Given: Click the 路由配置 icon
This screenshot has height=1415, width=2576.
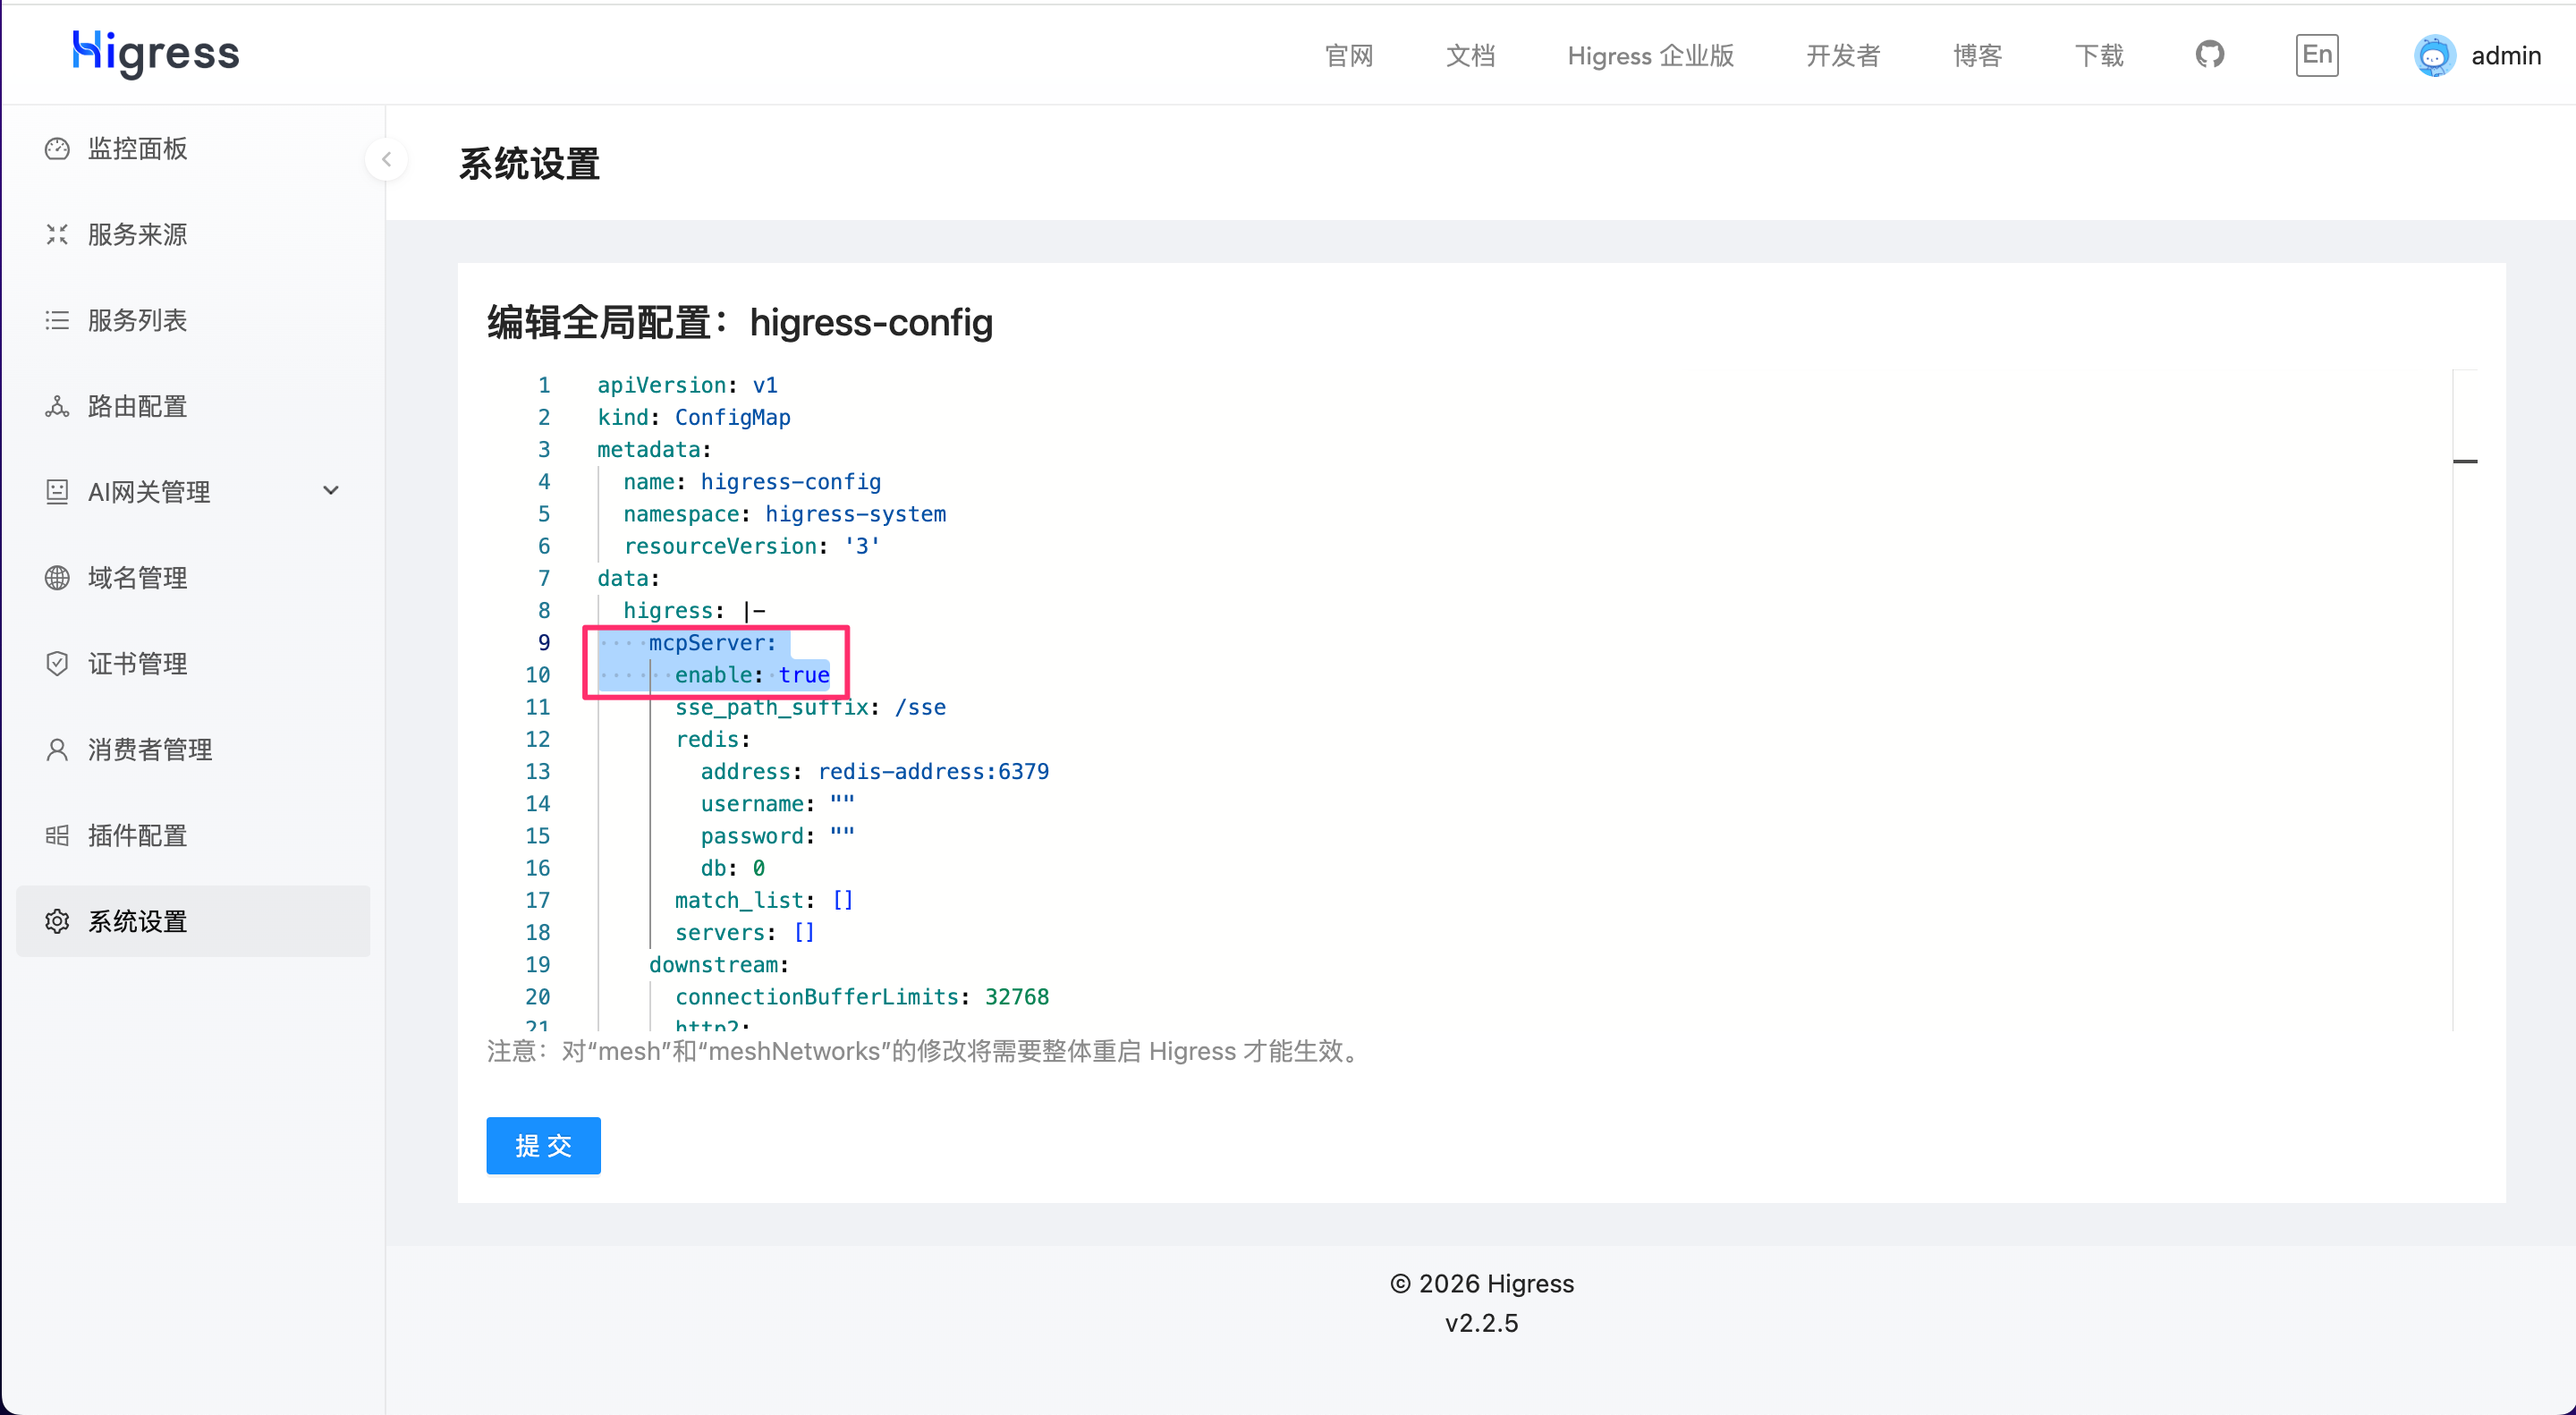Looking at the screenshot, I should [57, 407].
